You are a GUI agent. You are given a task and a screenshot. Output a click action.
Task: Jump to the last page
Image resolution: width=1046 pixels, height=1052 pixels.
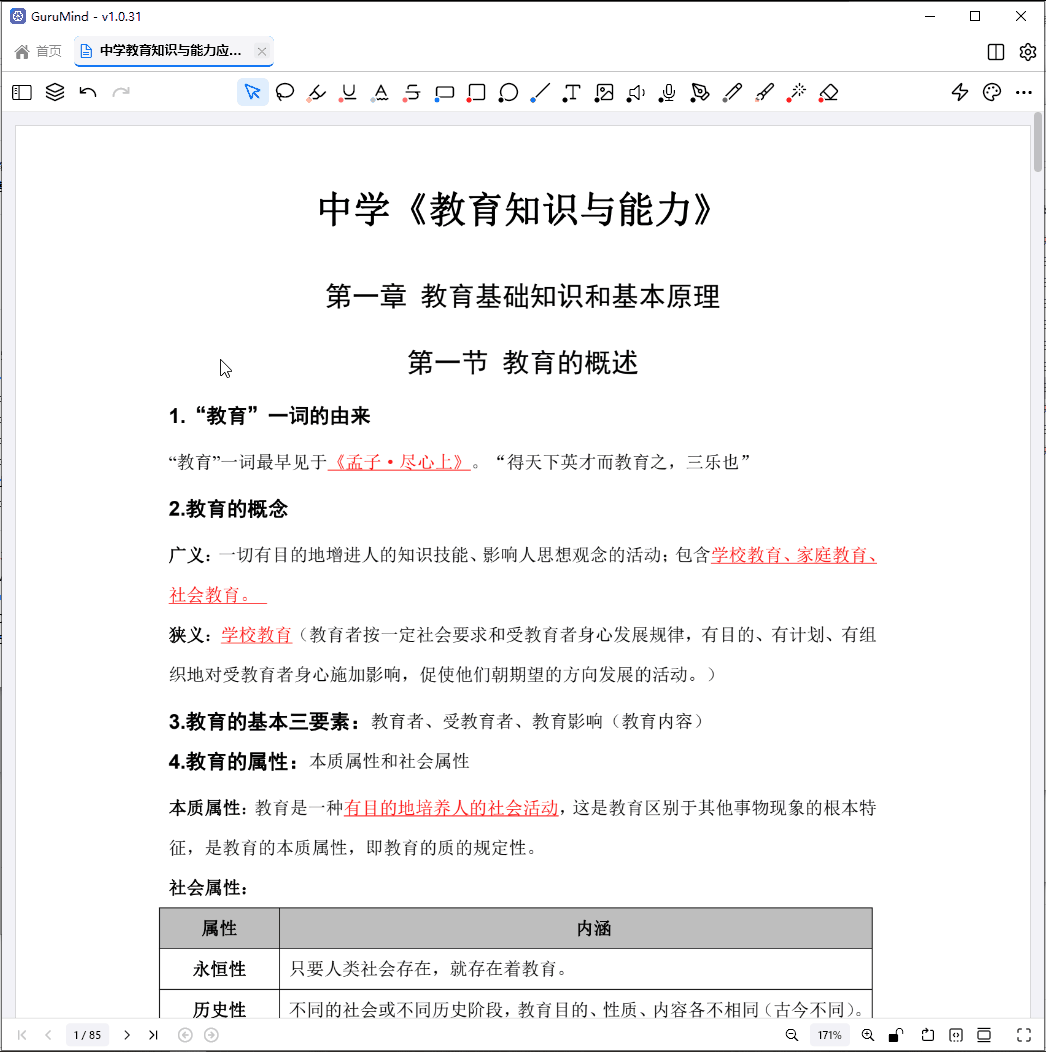pyautogui.click(x=154, y=1035)
